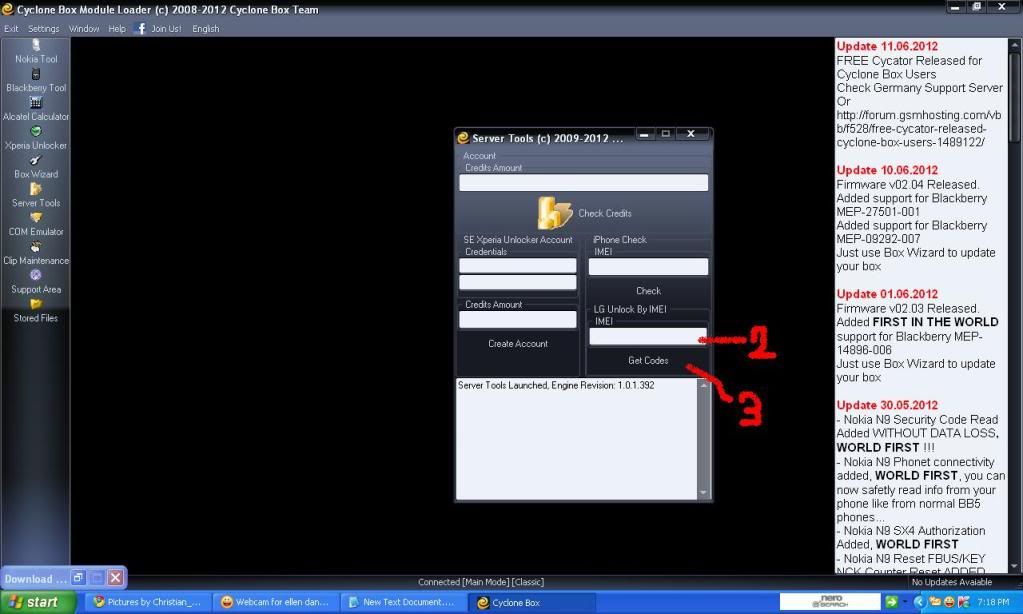1023x614 pixels.
Task: Close the minimized Download window
Action: 115,577
